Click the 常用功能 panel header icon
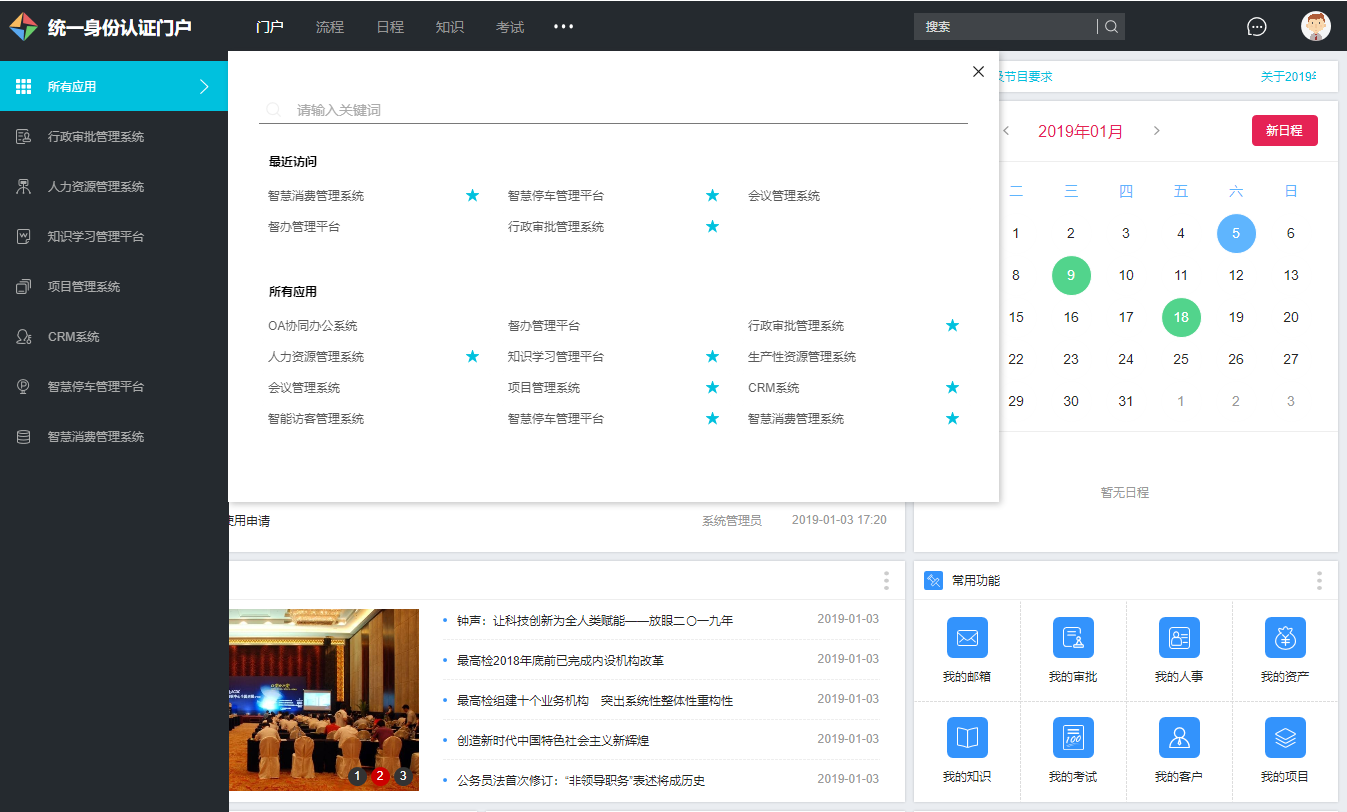1347x812 pixels. [934, 580]
